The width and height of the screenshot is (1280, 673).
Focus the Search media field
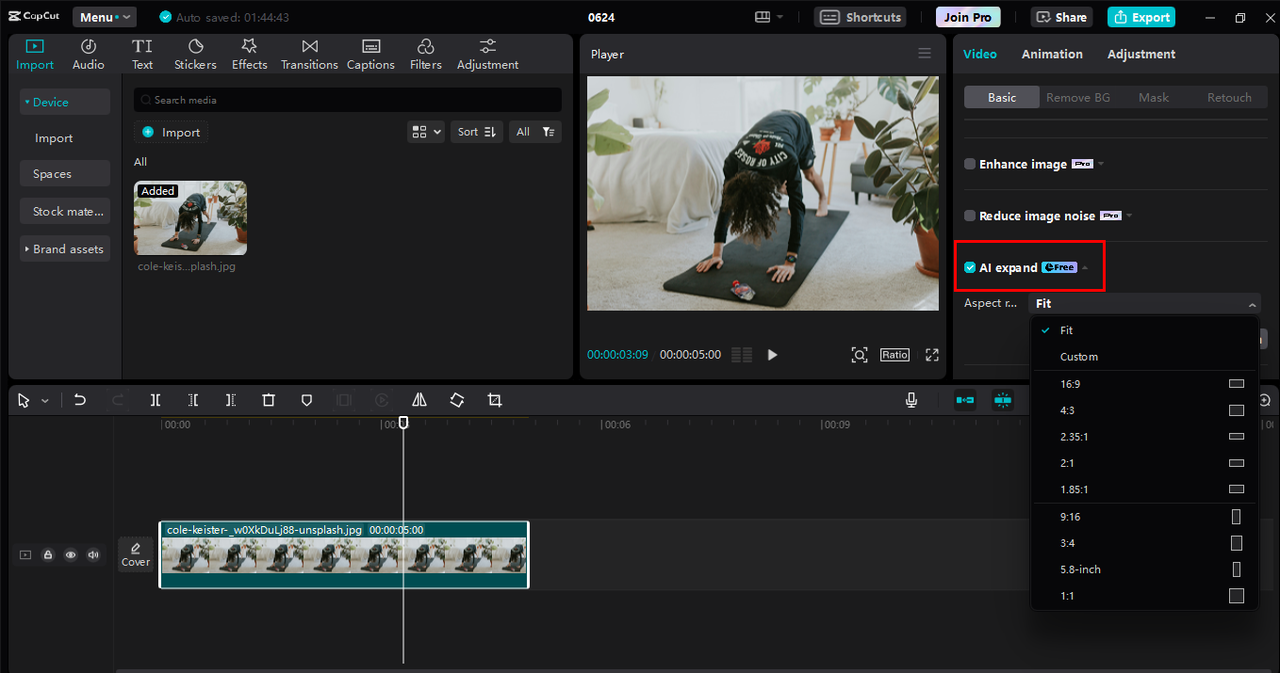point(348,100)
